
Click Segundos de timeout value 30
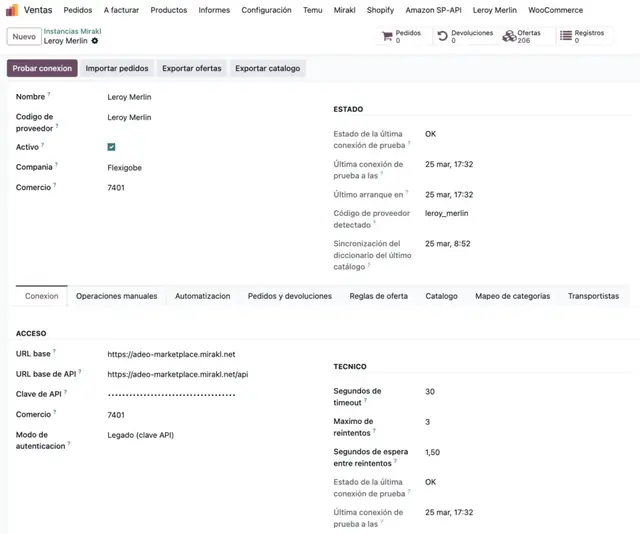(430, 392)
